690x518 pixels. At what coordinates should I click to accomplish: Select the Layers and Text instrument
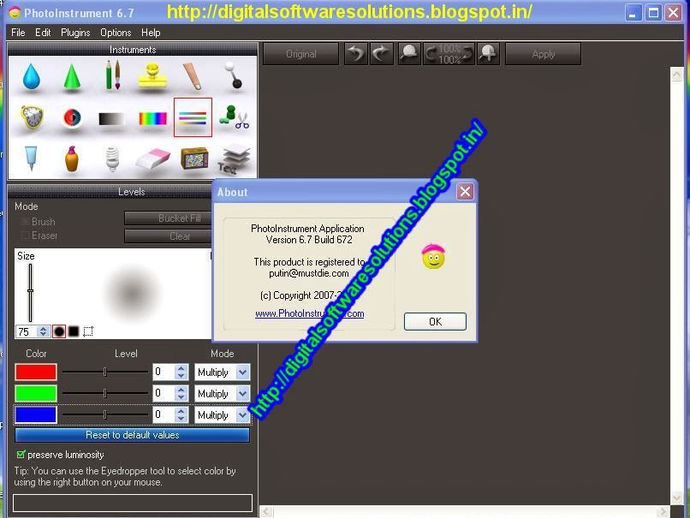235,159
